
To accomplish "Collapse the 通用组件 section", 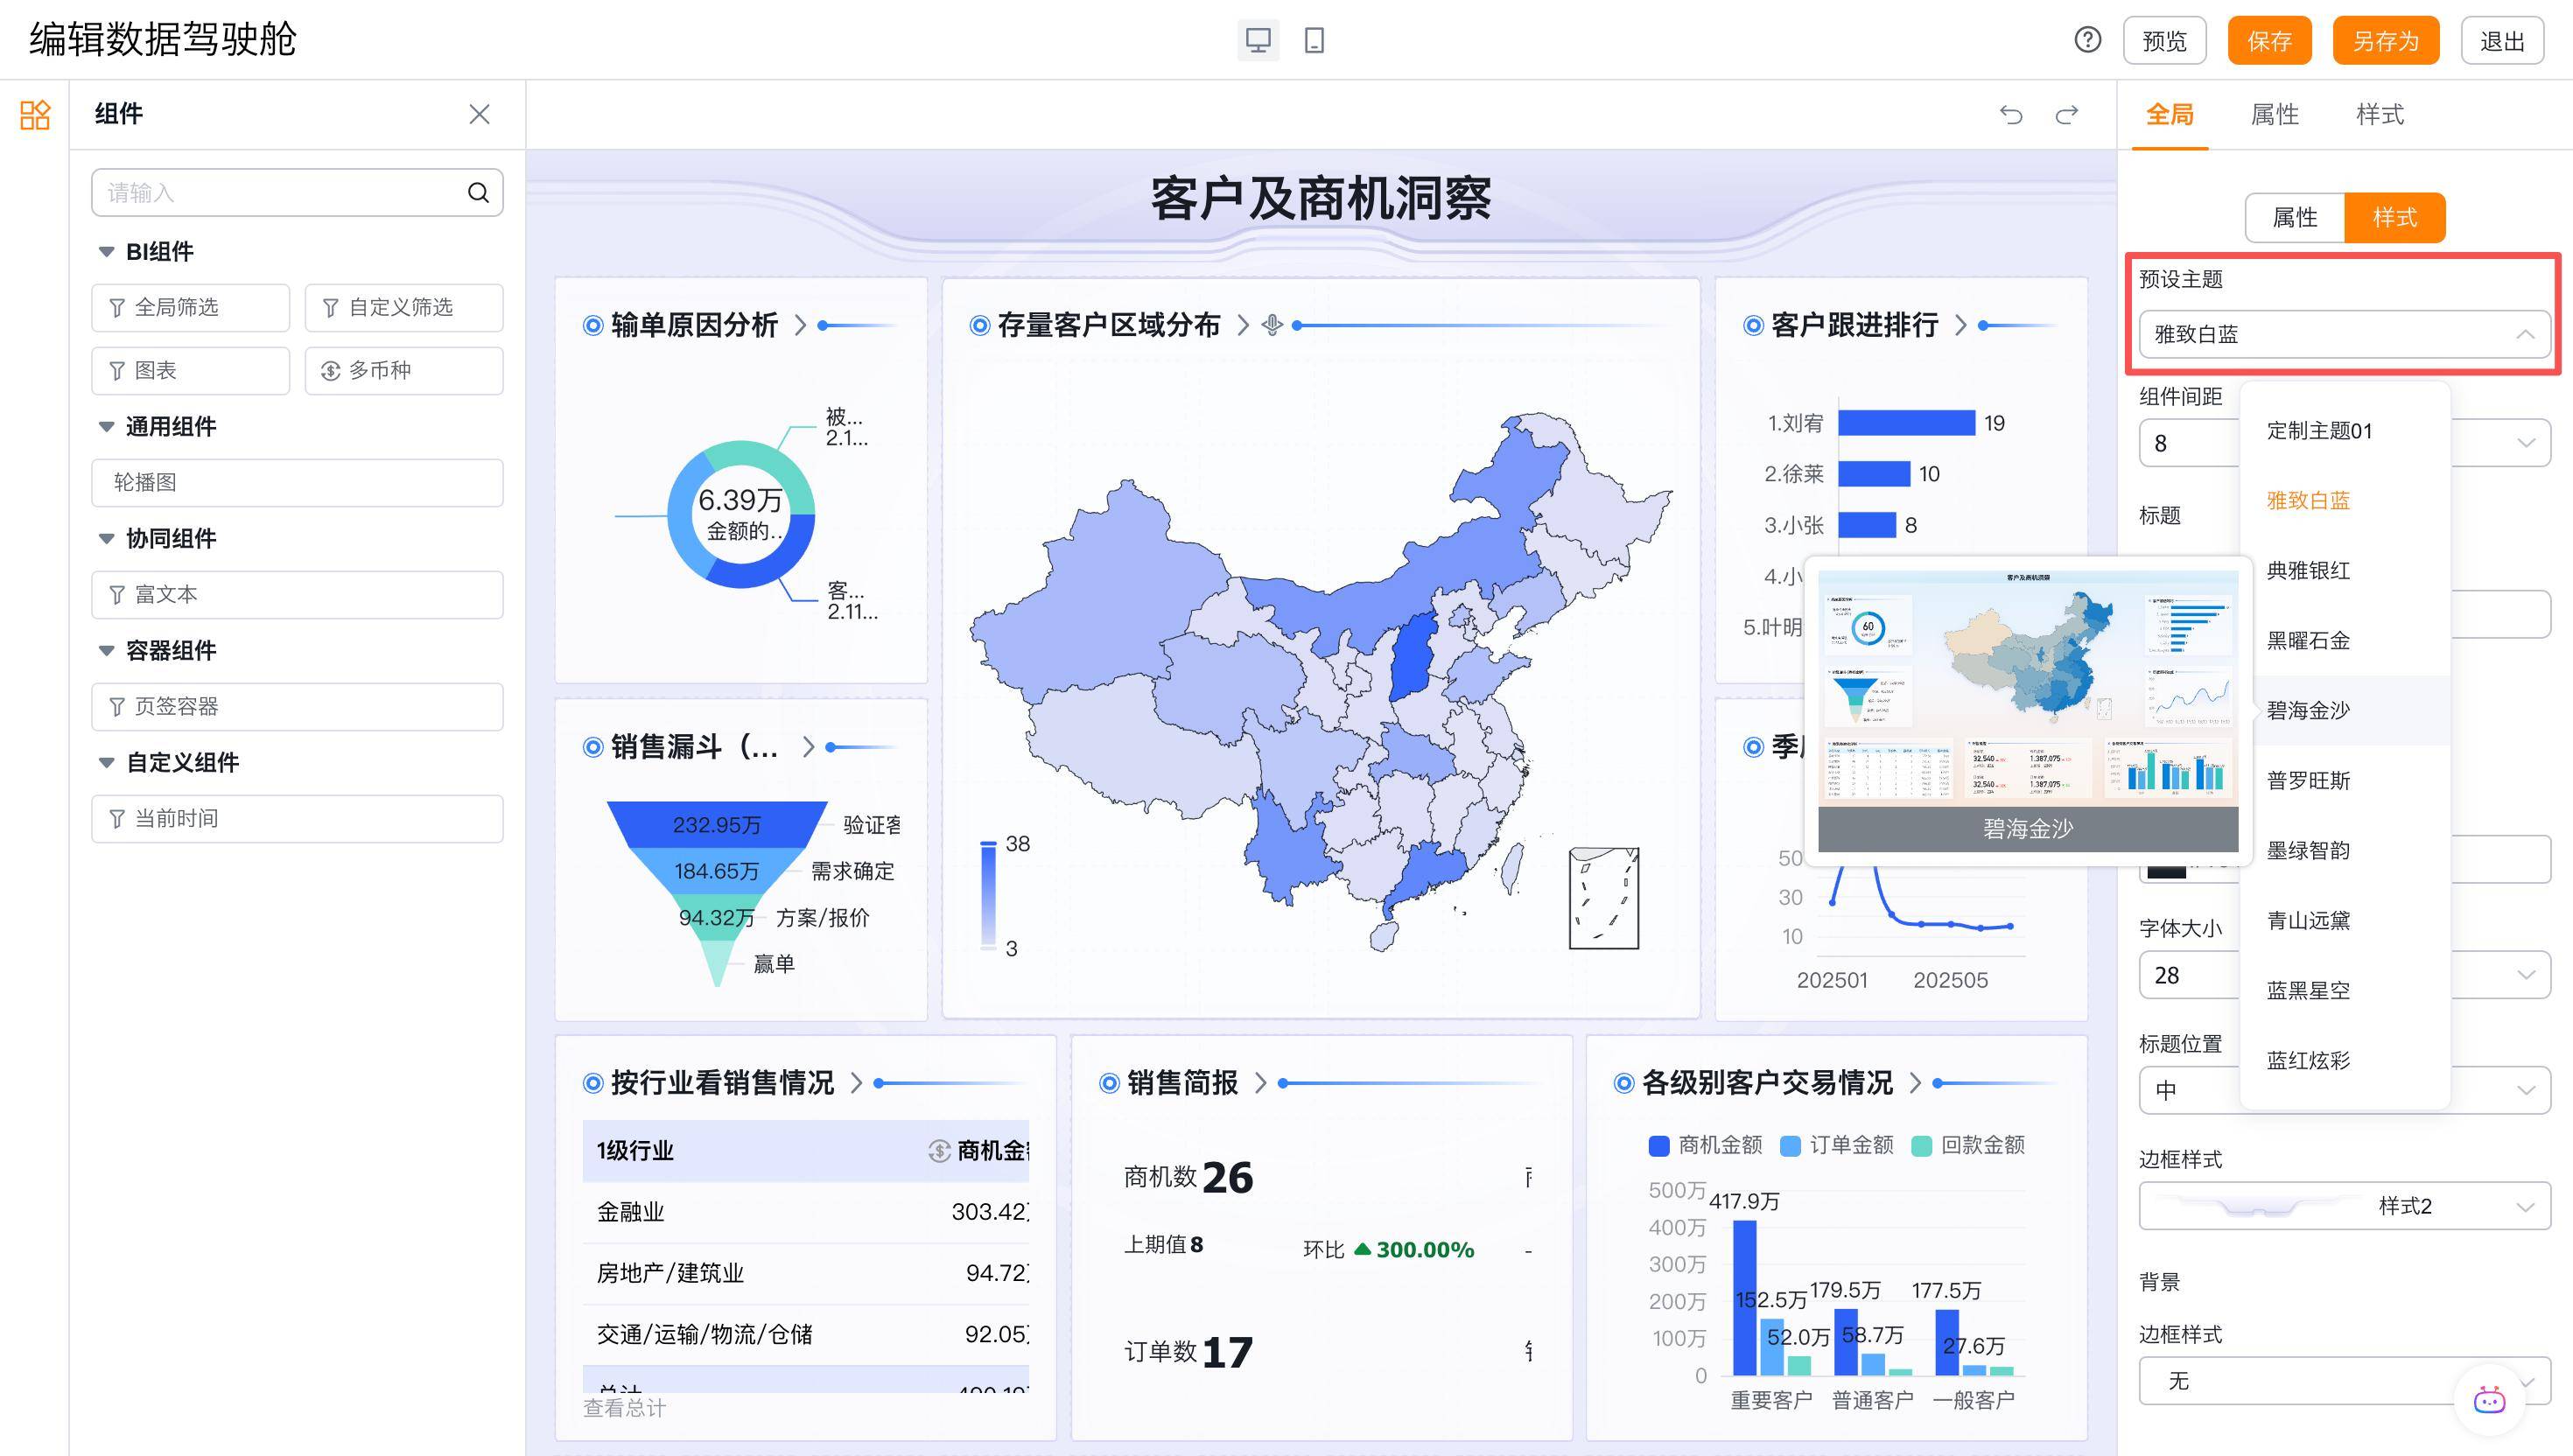I will click(x=106, y=427).
